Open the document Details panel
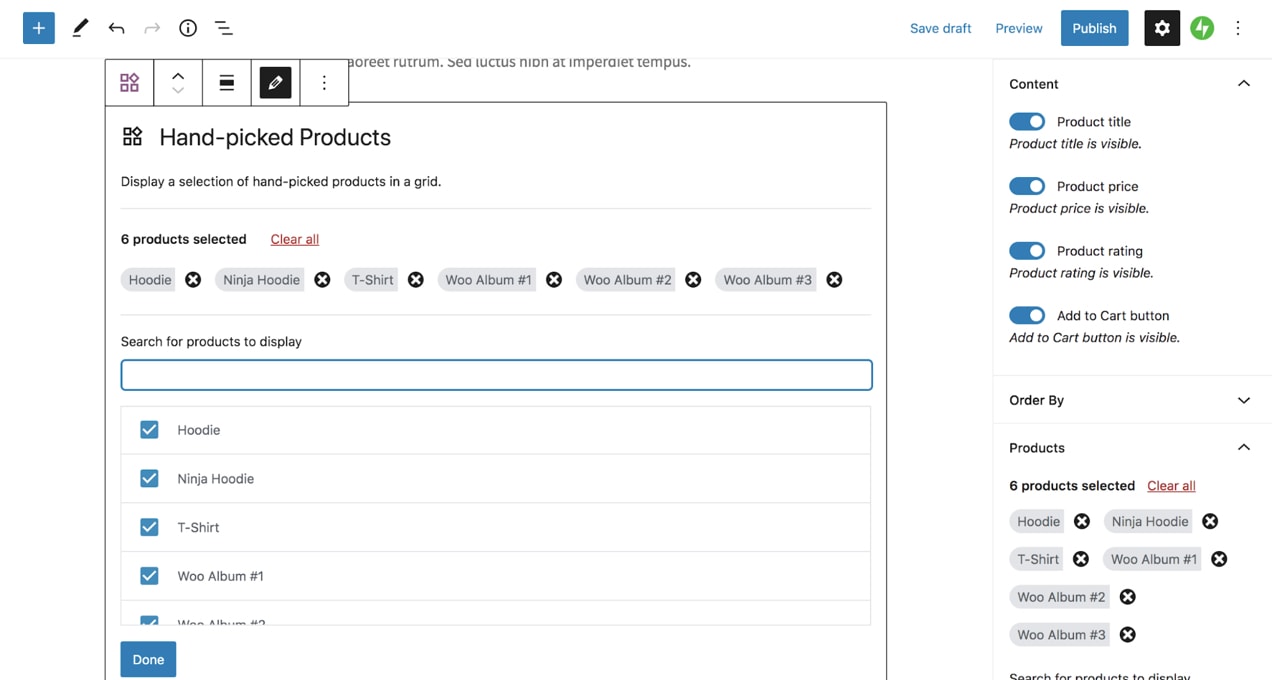The width and height of the screenshot is (1272, 680). click(188, 28)
